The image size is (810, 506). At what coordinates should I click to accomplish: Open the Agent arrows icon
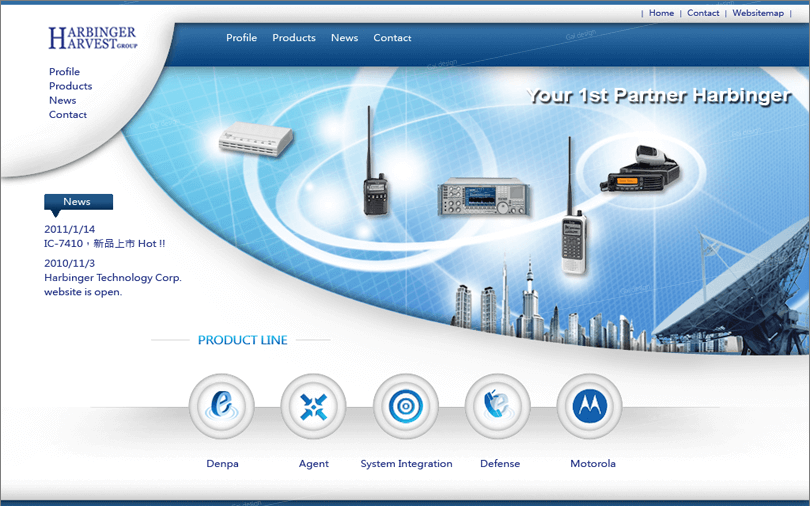314,406
